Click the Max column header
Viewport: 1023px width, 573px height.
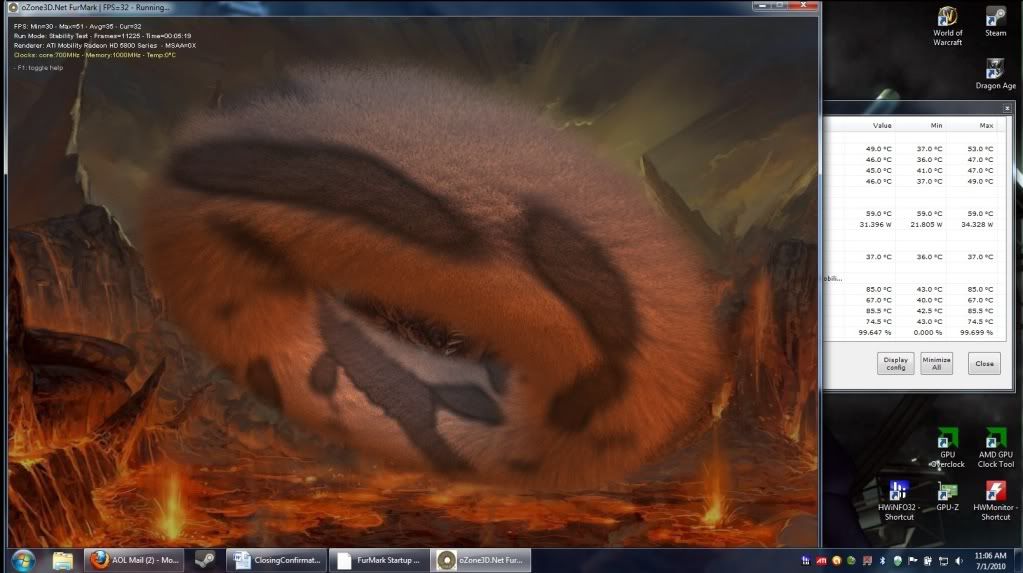point(986,125)
